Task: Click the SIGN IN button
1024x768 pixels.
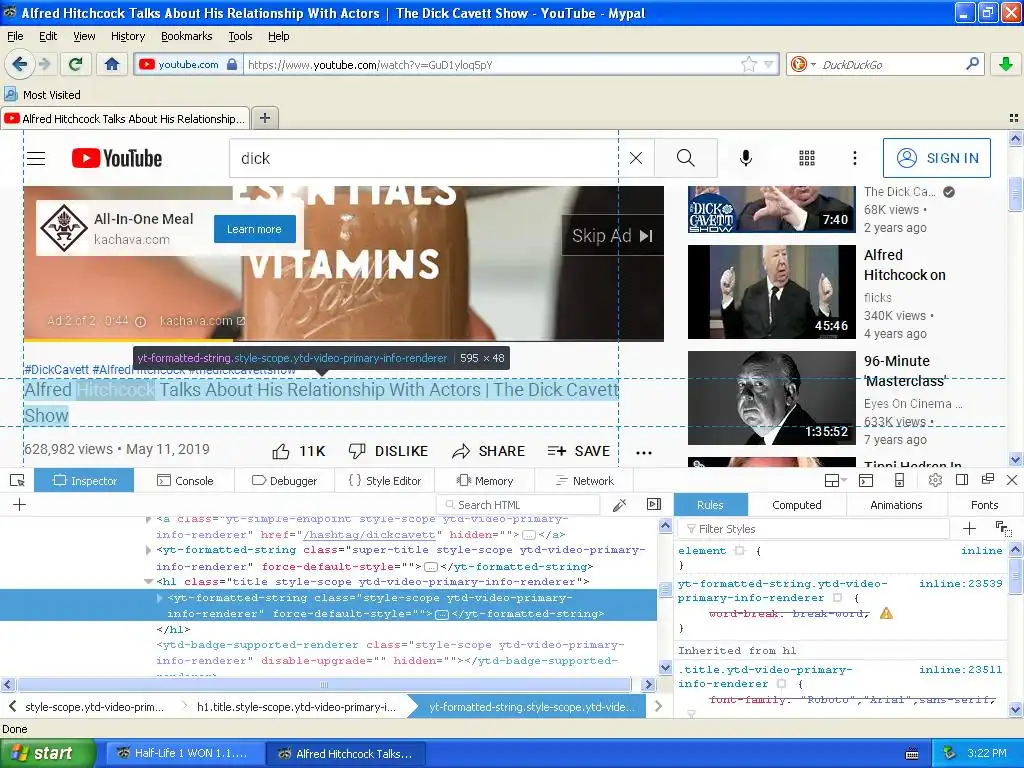Action: [x=936, y=158]
